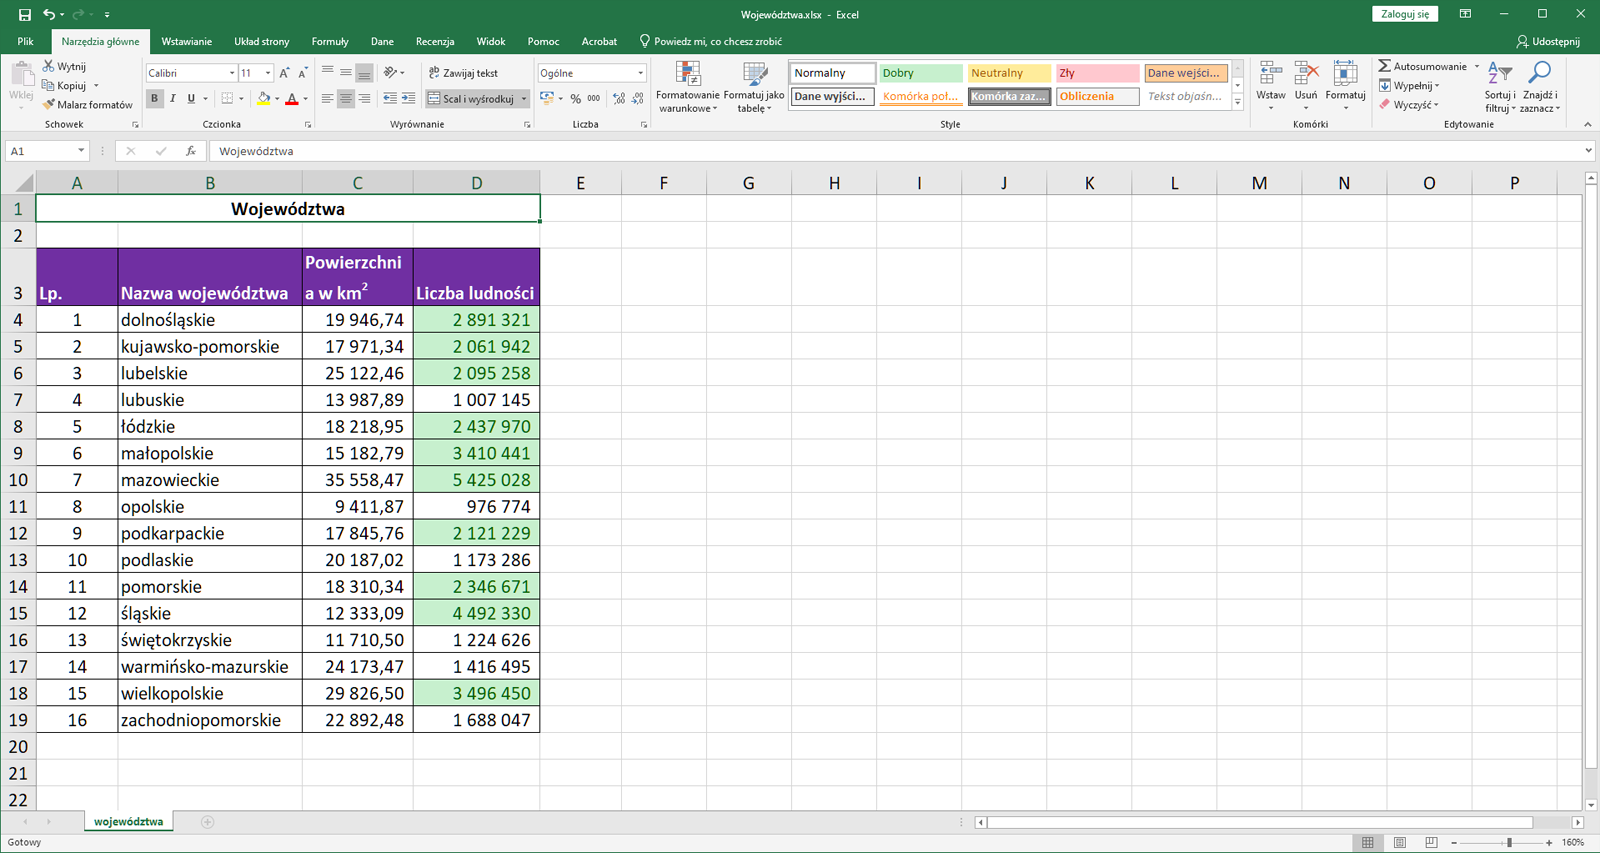Click the increase font size icon
The width and height of the screenshot is (1600, 853).
pyautogui.click(x=285, y=73)
